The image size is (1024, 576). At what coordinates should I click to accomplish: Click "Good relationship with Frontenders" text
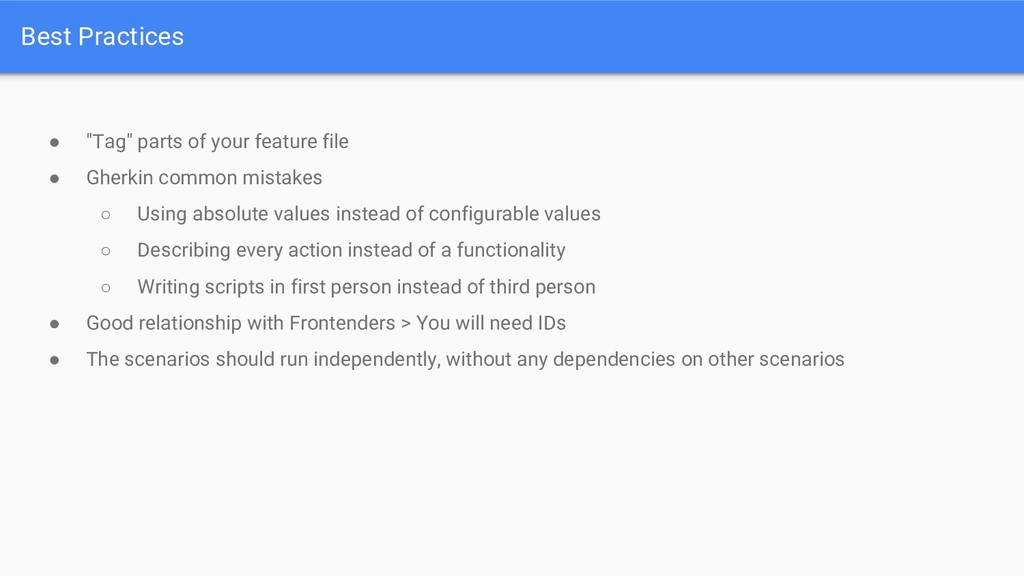coord(241,323)
